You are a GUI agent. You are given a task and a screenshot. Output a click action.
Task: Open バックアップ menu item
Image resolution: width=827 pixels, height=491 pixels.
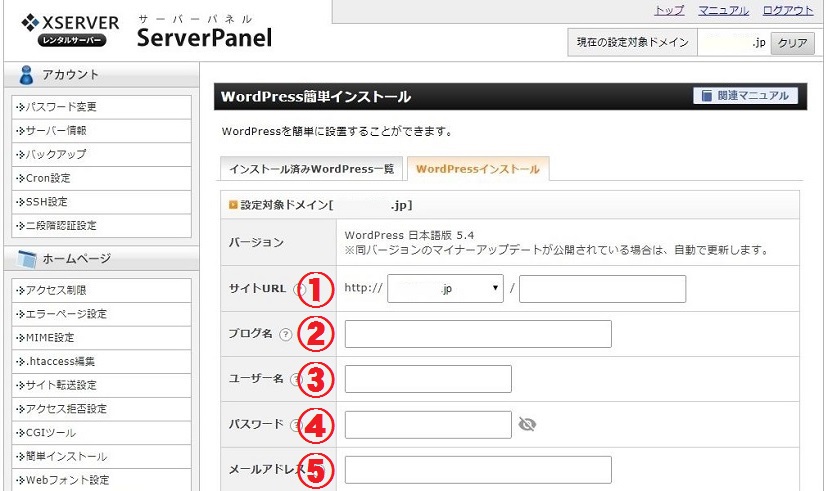tap(101, 155)
